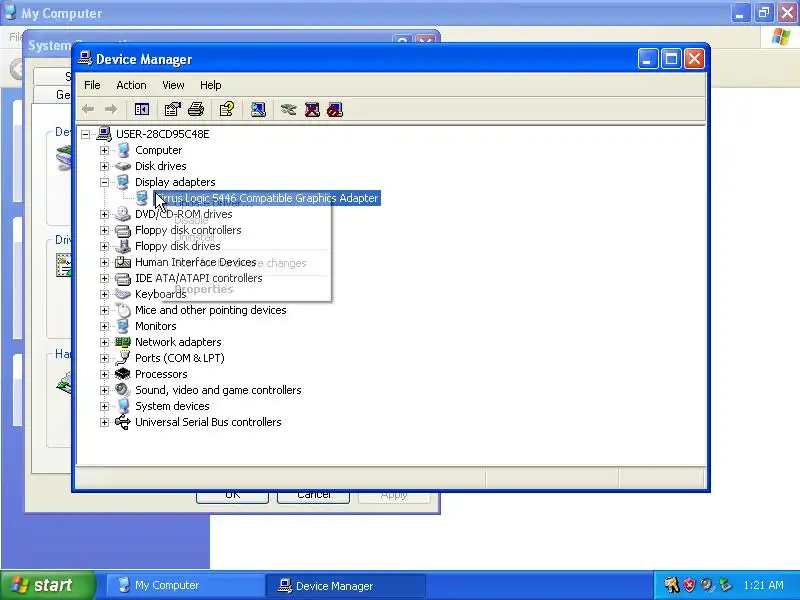Collapse the Display adapters node

[105, 182]
